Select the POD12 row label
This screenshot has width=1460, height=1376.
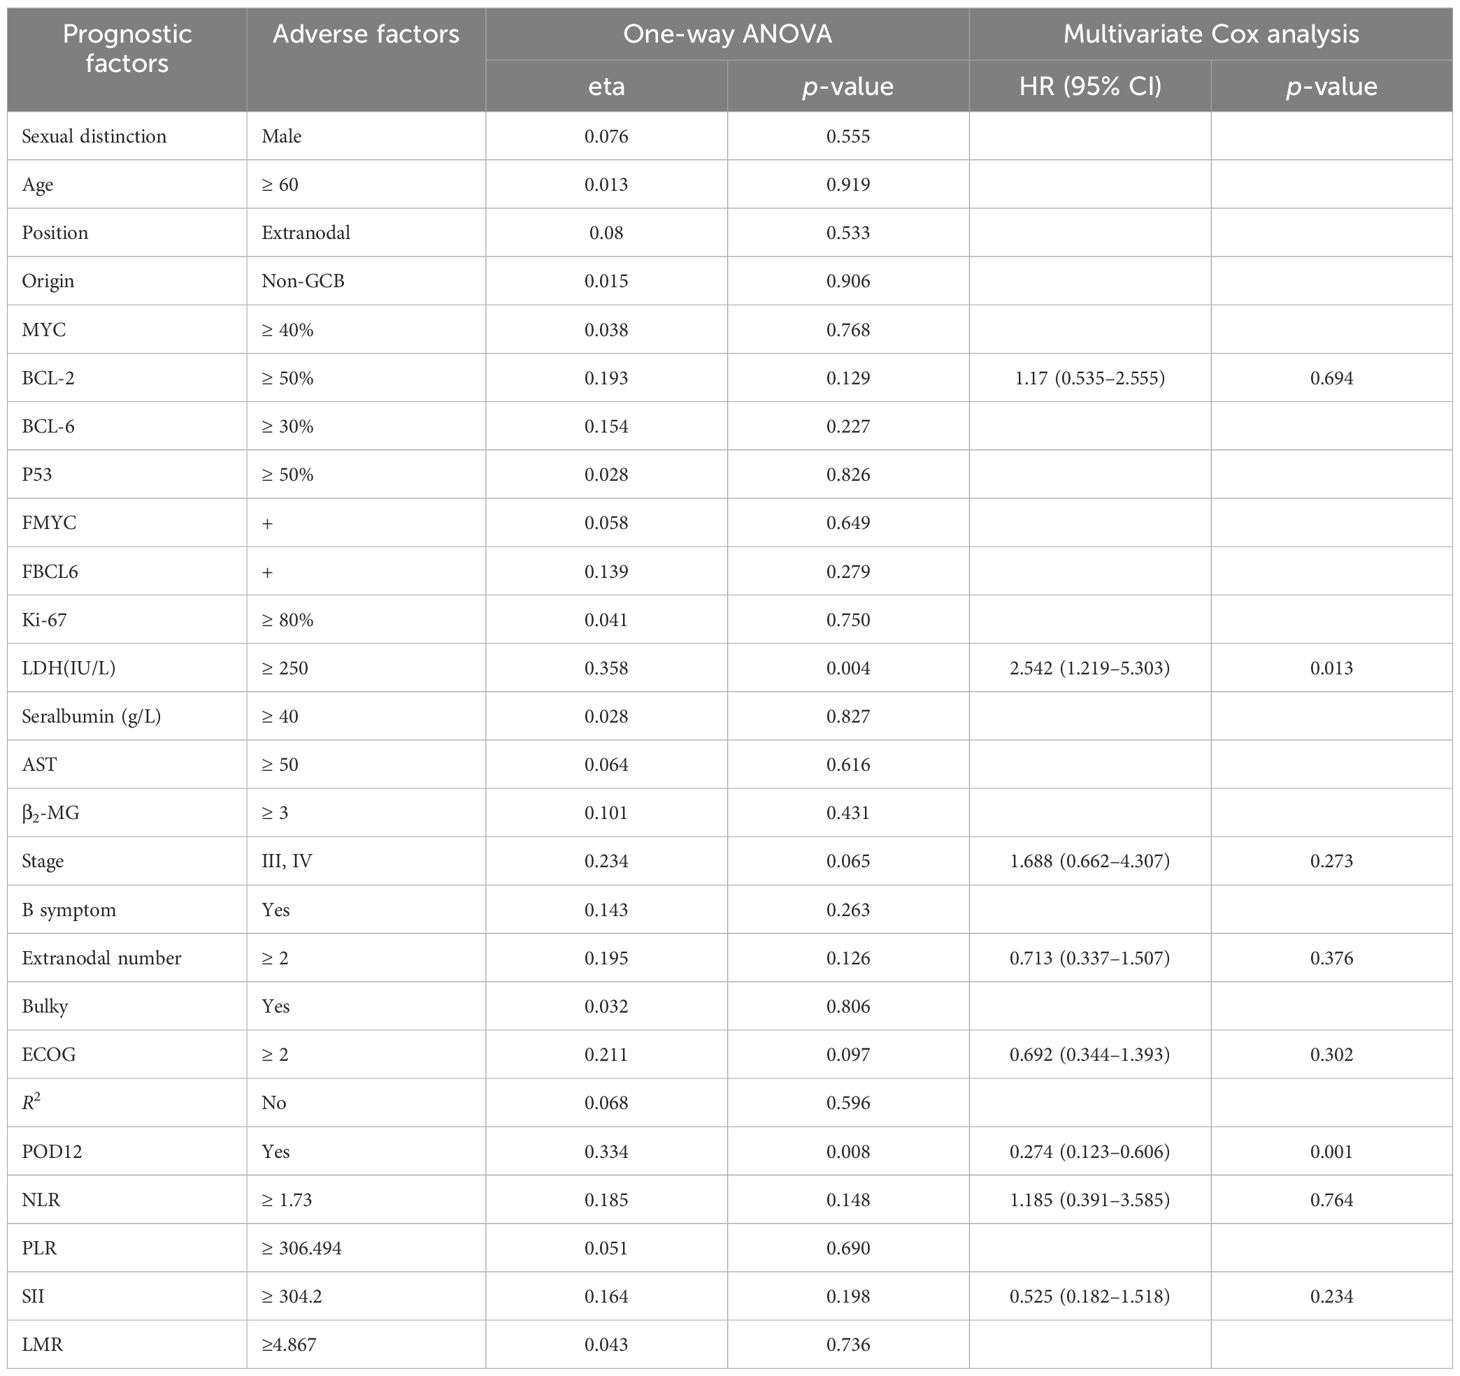click(x=52, y=1151)
